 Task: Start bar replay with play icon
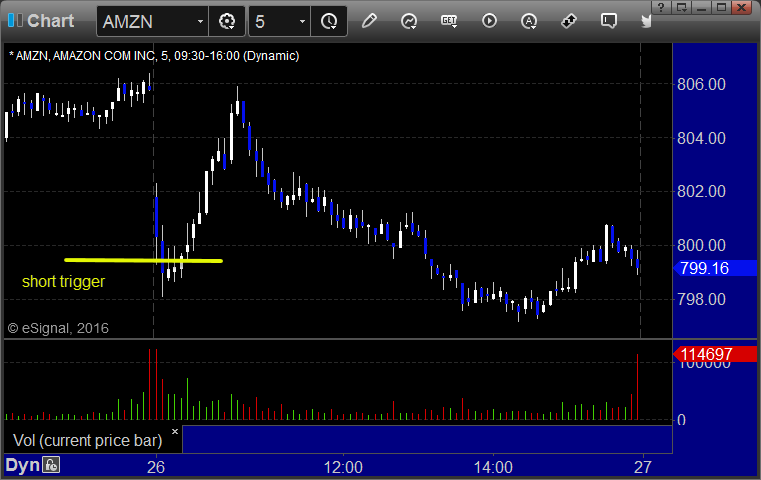coord(489,21)
